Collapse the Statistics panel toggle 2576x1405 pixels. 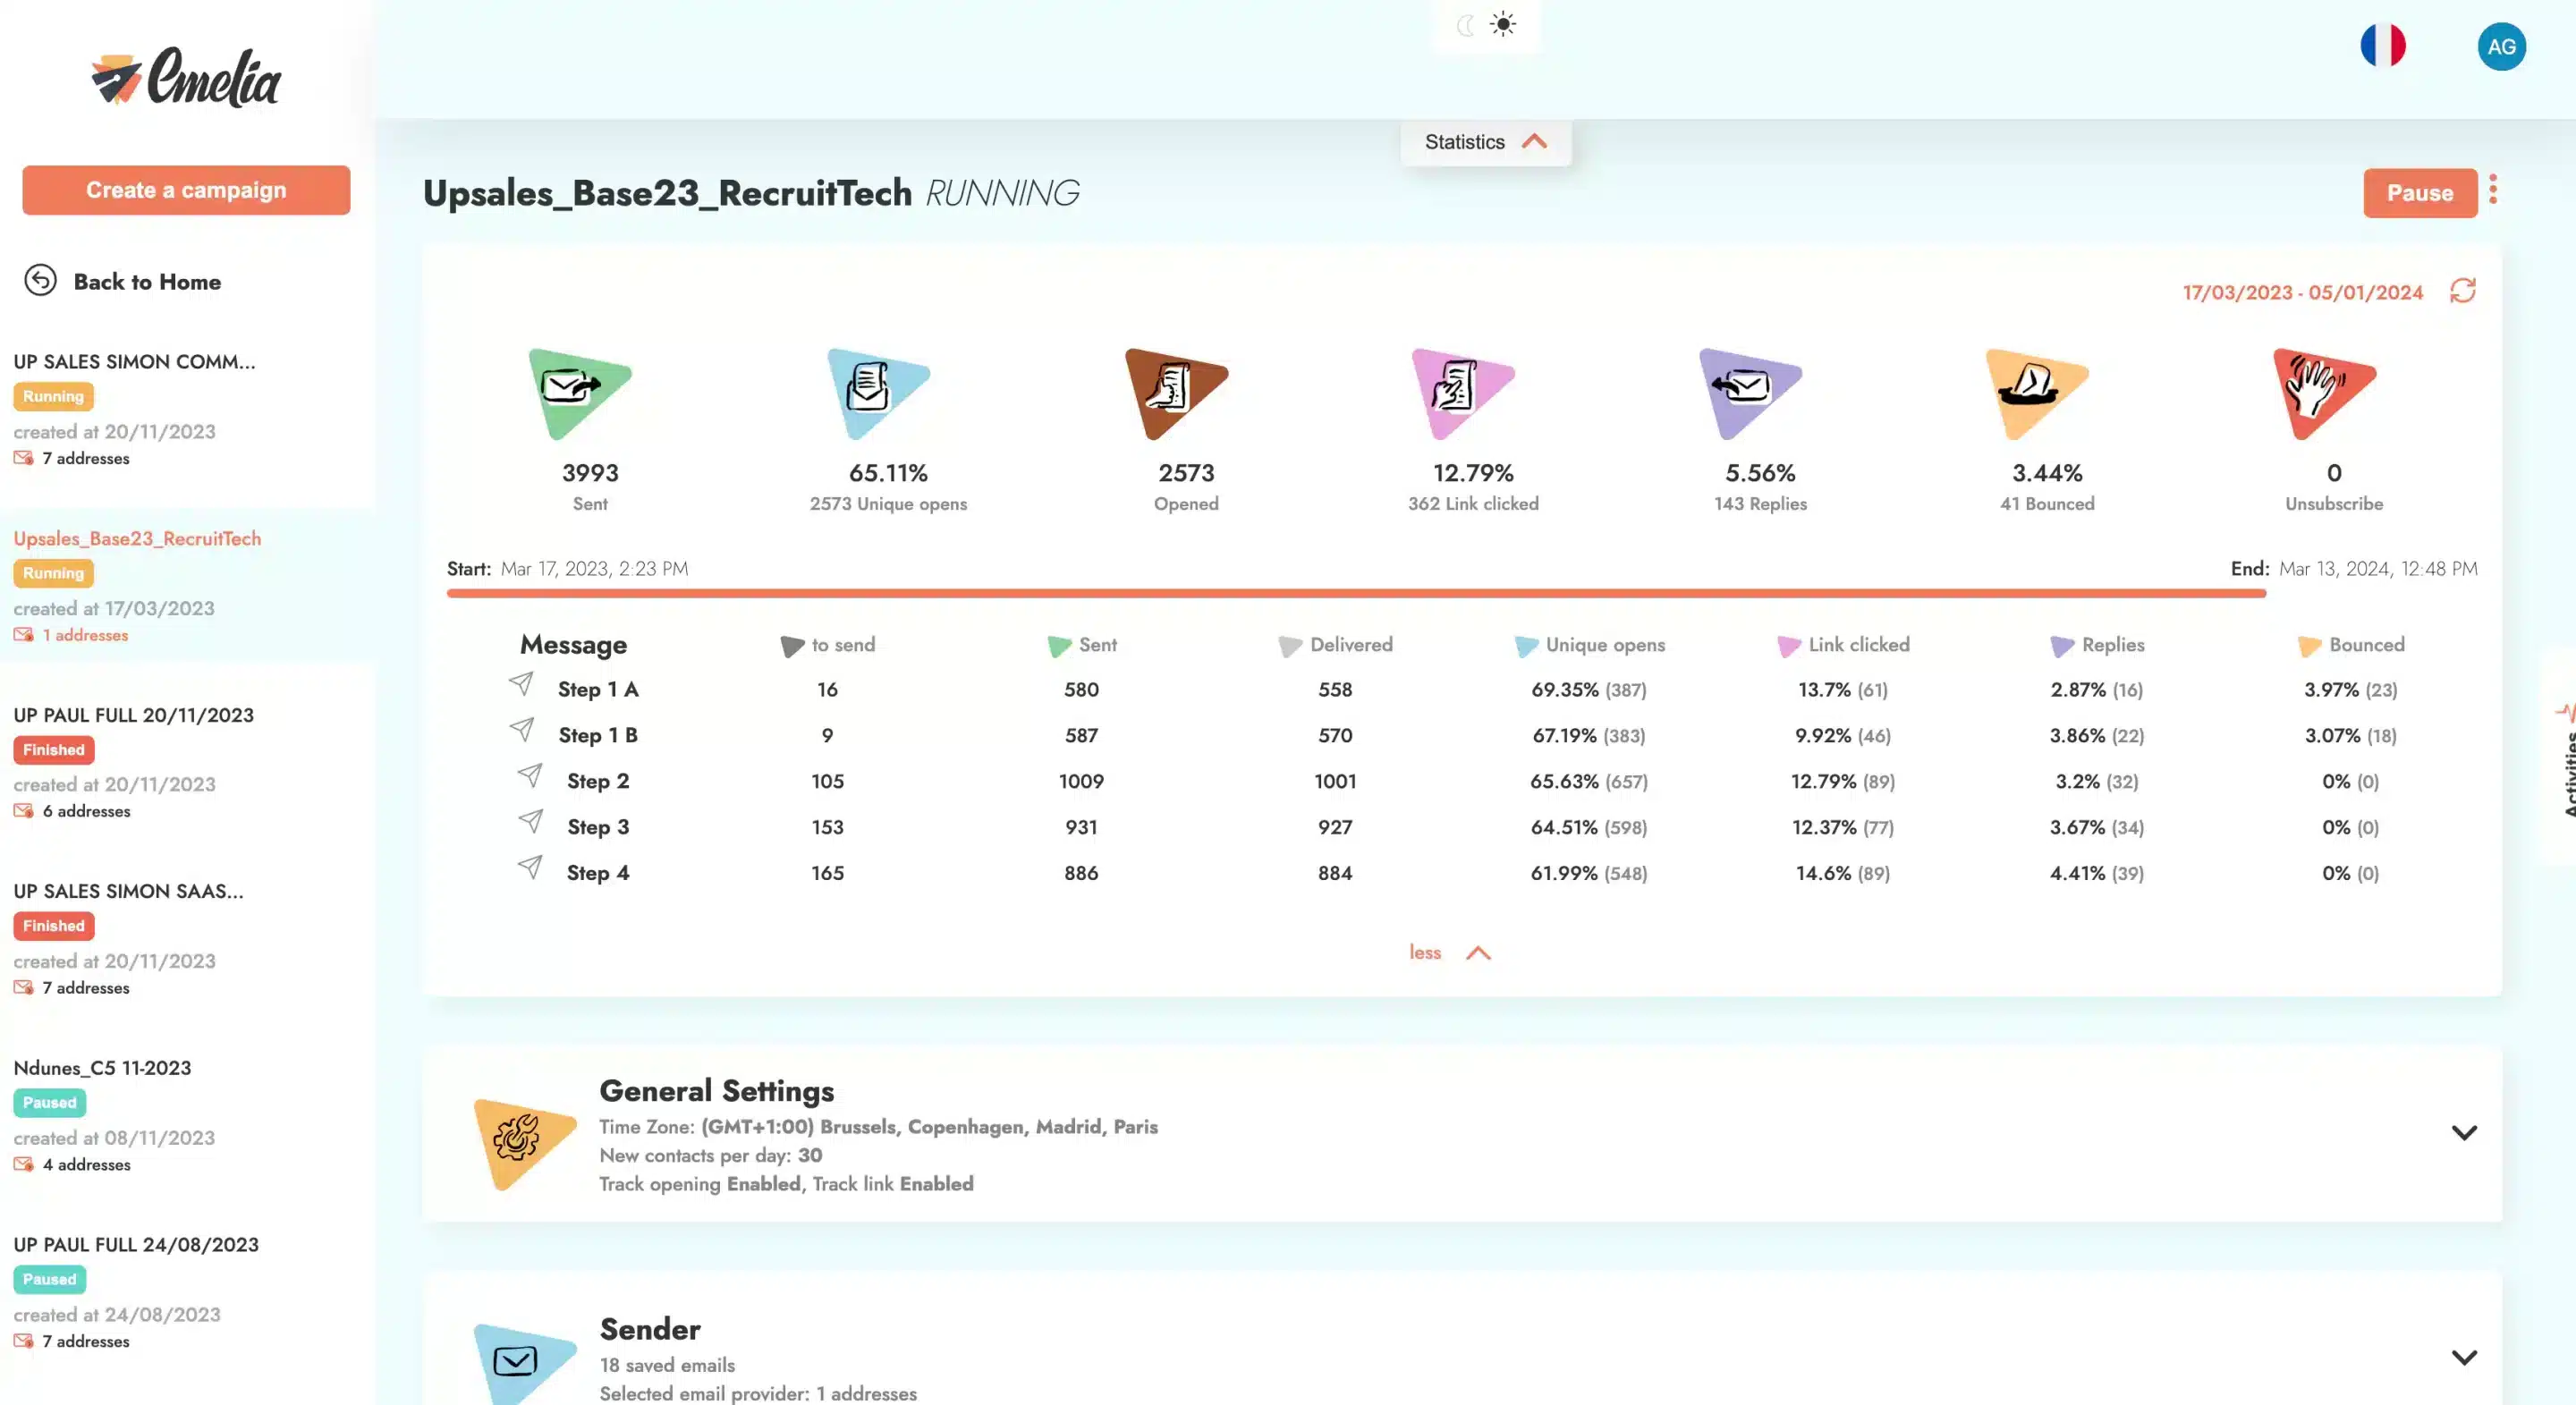(1485, 142)
